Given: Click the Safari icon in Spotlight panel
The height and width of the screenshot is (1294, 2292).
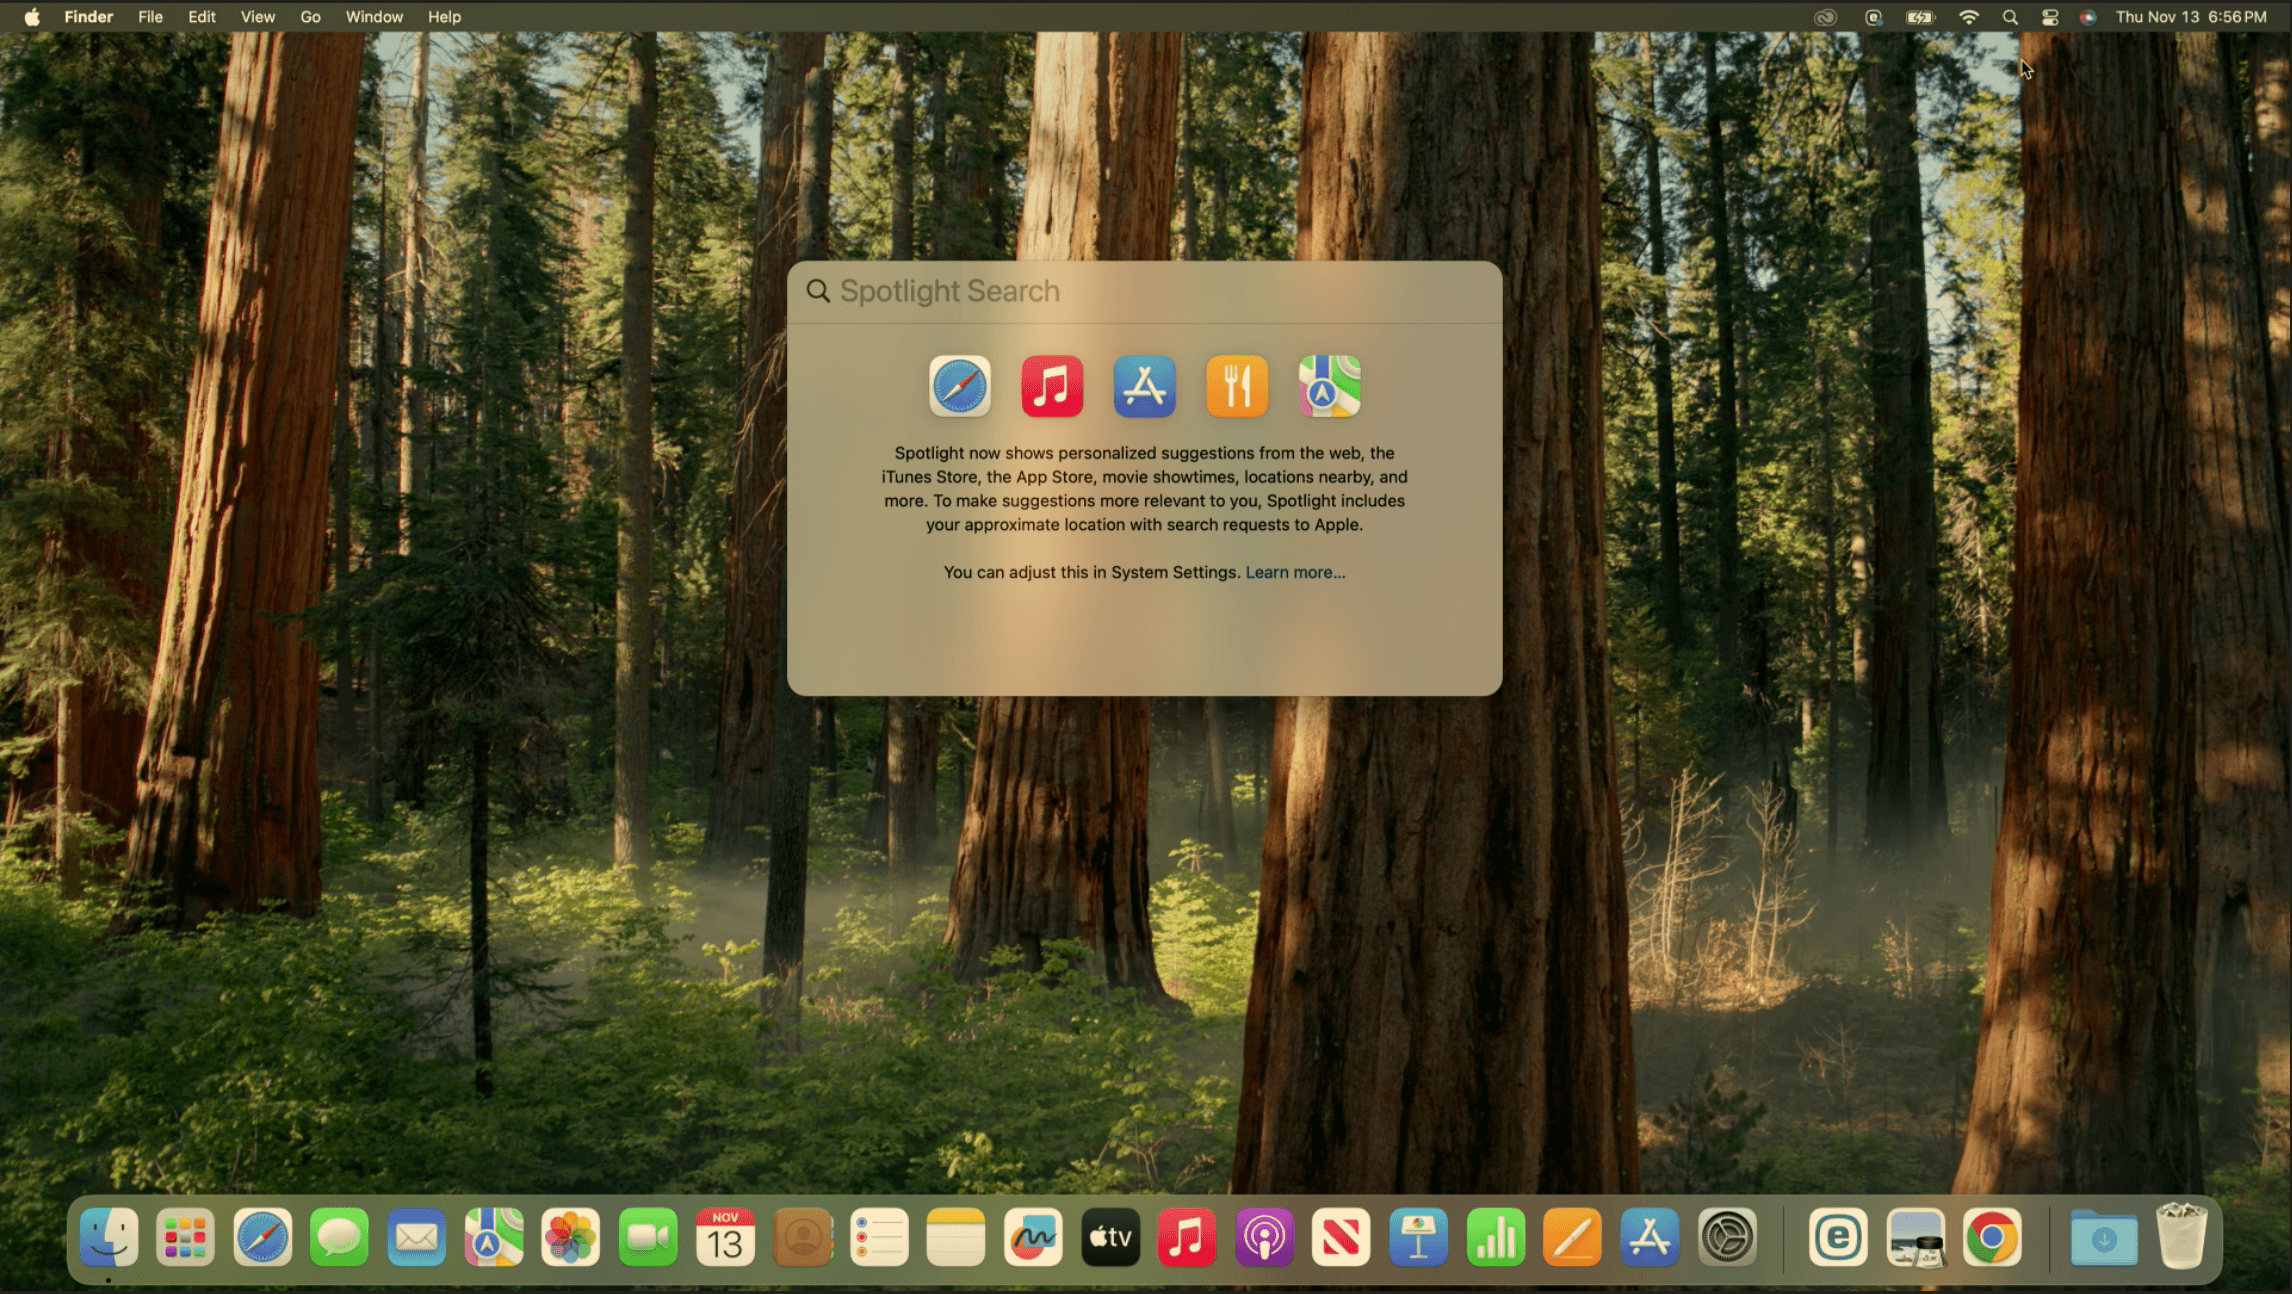Looking at the screenshot, I should coord(959,386).
